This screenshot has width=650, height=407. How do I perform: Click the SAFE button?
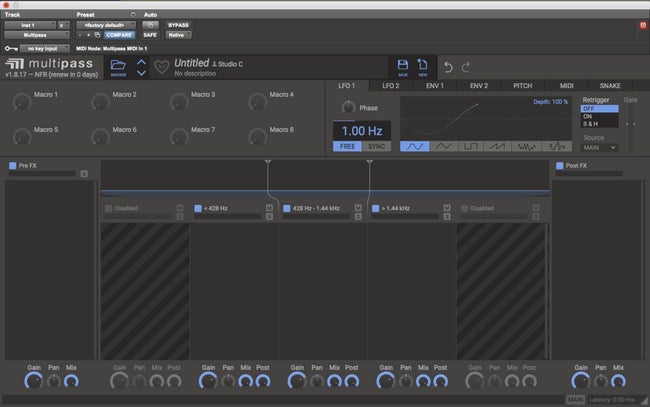pos(150,35)
